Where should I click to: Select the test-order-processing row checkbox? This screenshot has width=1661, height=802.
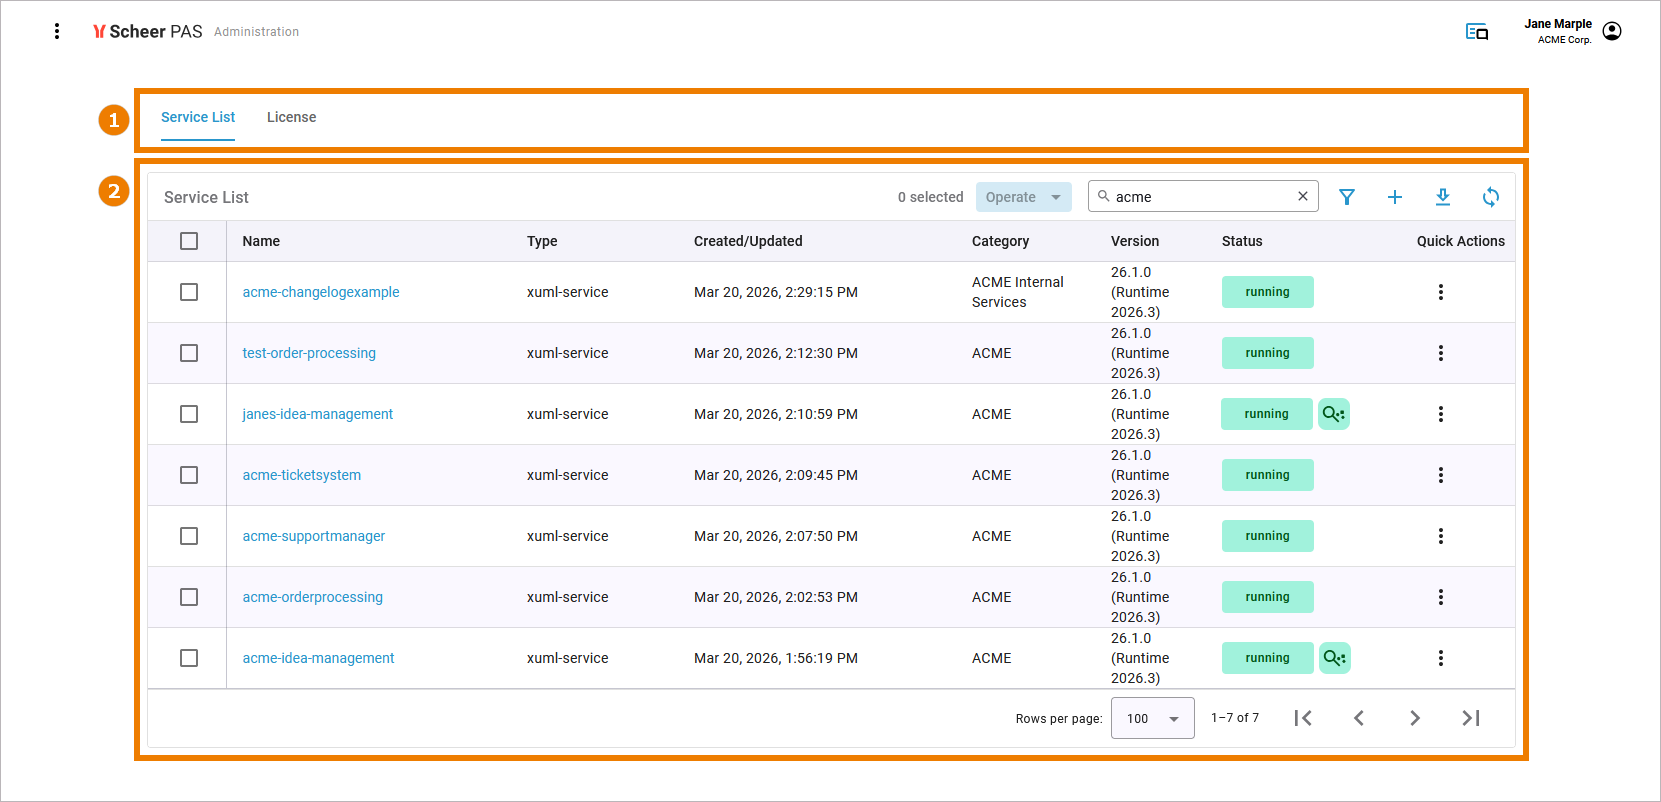(189, 353)
